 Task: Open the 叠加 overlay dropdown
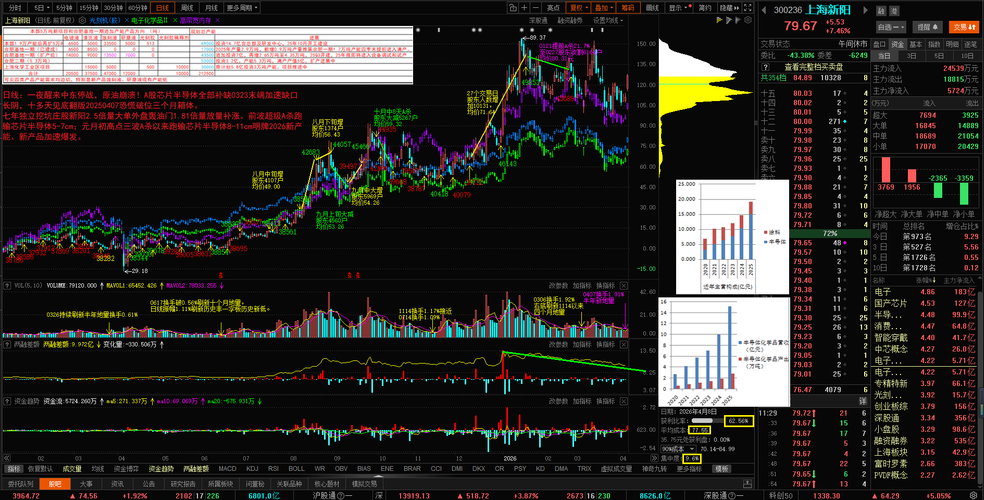602,8
